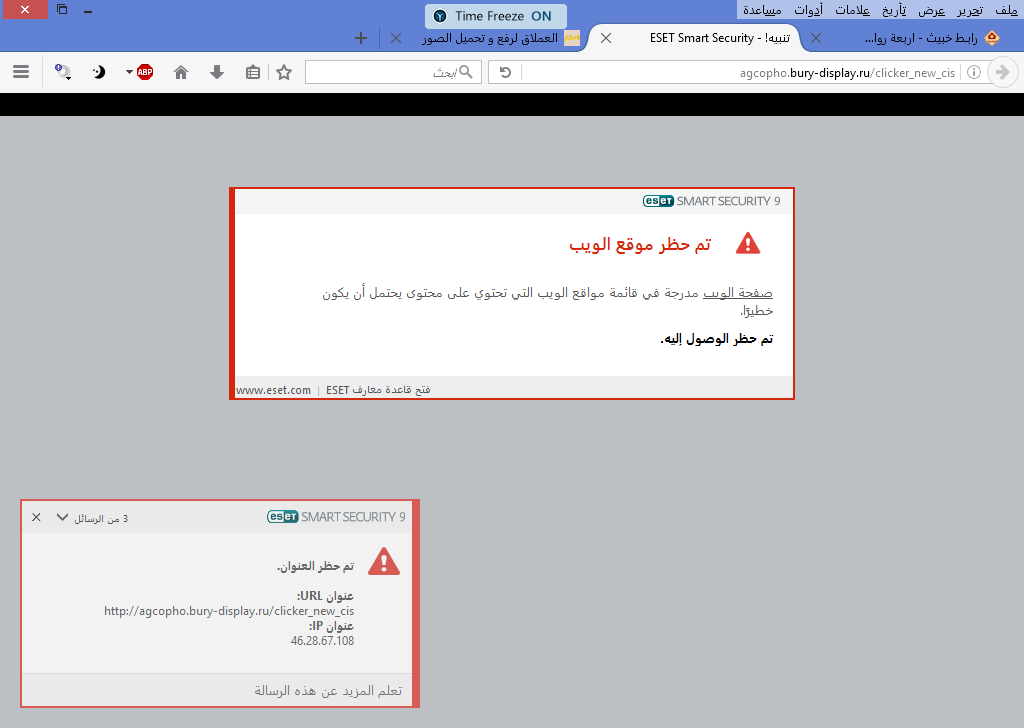
Task: Open the علامات menu
Action: click(x=852, y=10)
